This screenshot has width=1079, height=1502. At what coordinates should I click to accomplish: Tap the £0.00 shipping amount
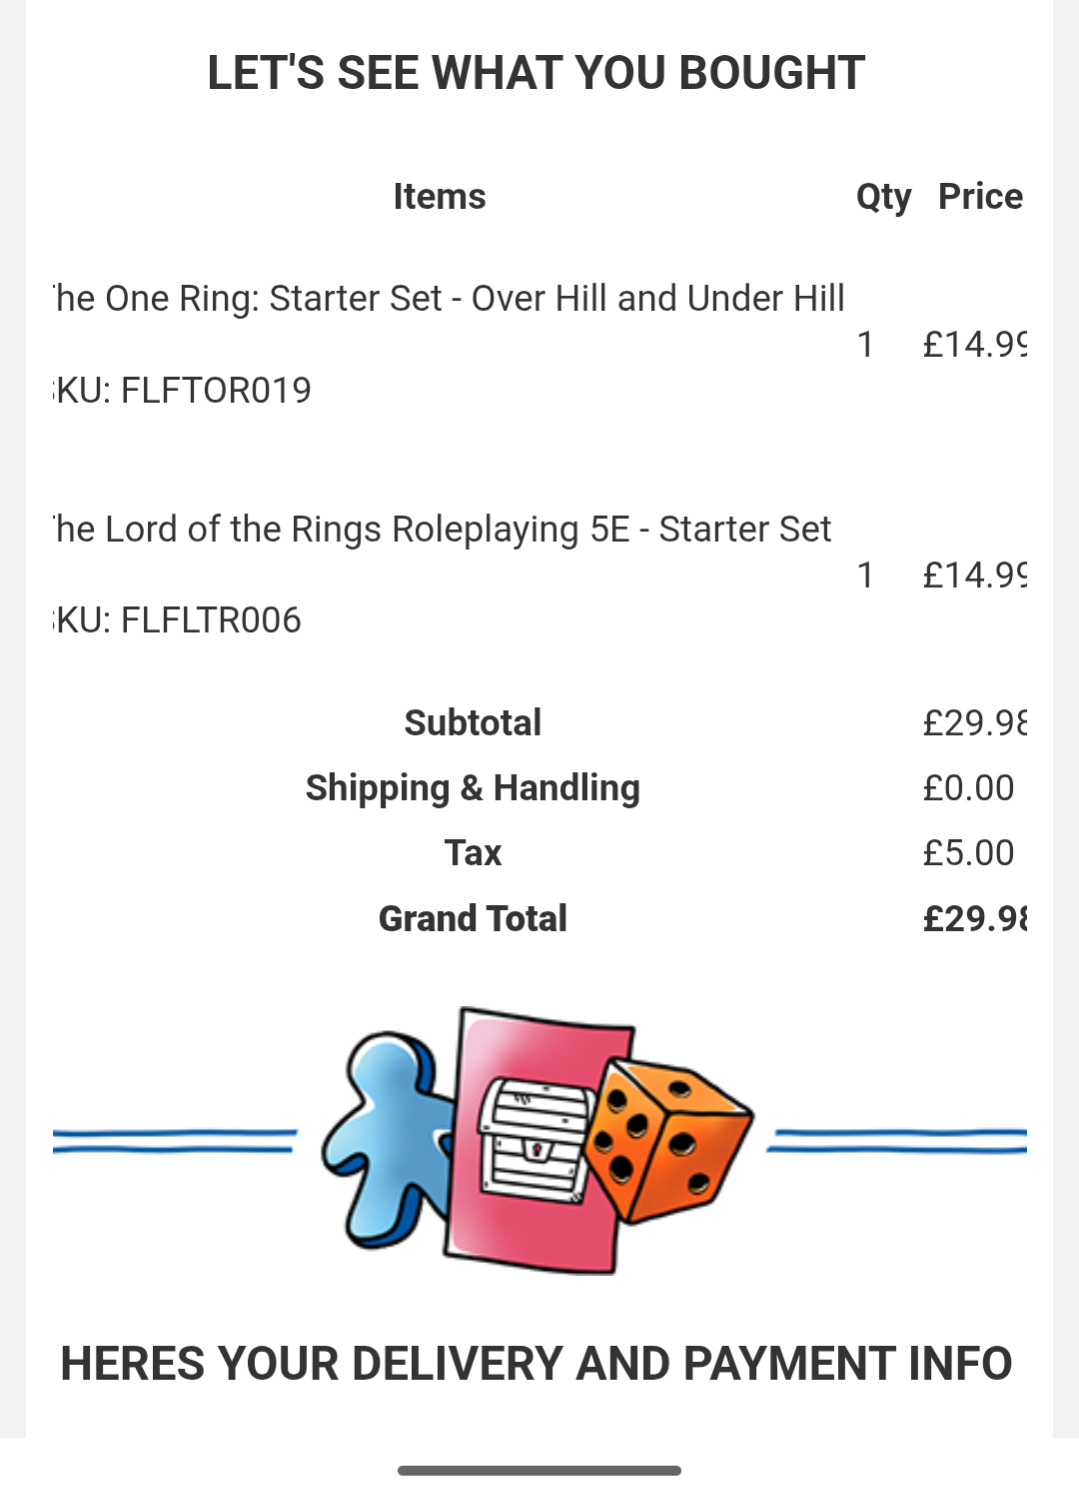click(967, 788)
